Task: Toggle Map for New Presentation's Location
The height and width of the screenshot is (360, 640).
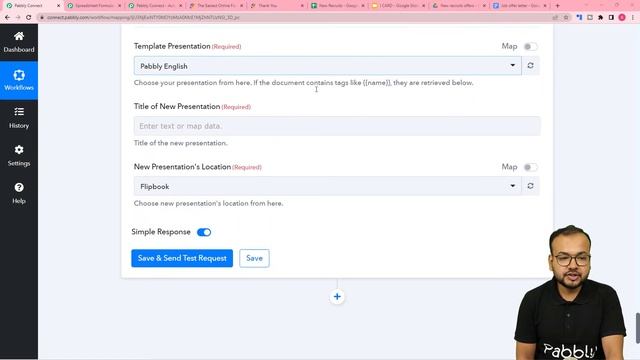Action: click(x=530, y=167)
